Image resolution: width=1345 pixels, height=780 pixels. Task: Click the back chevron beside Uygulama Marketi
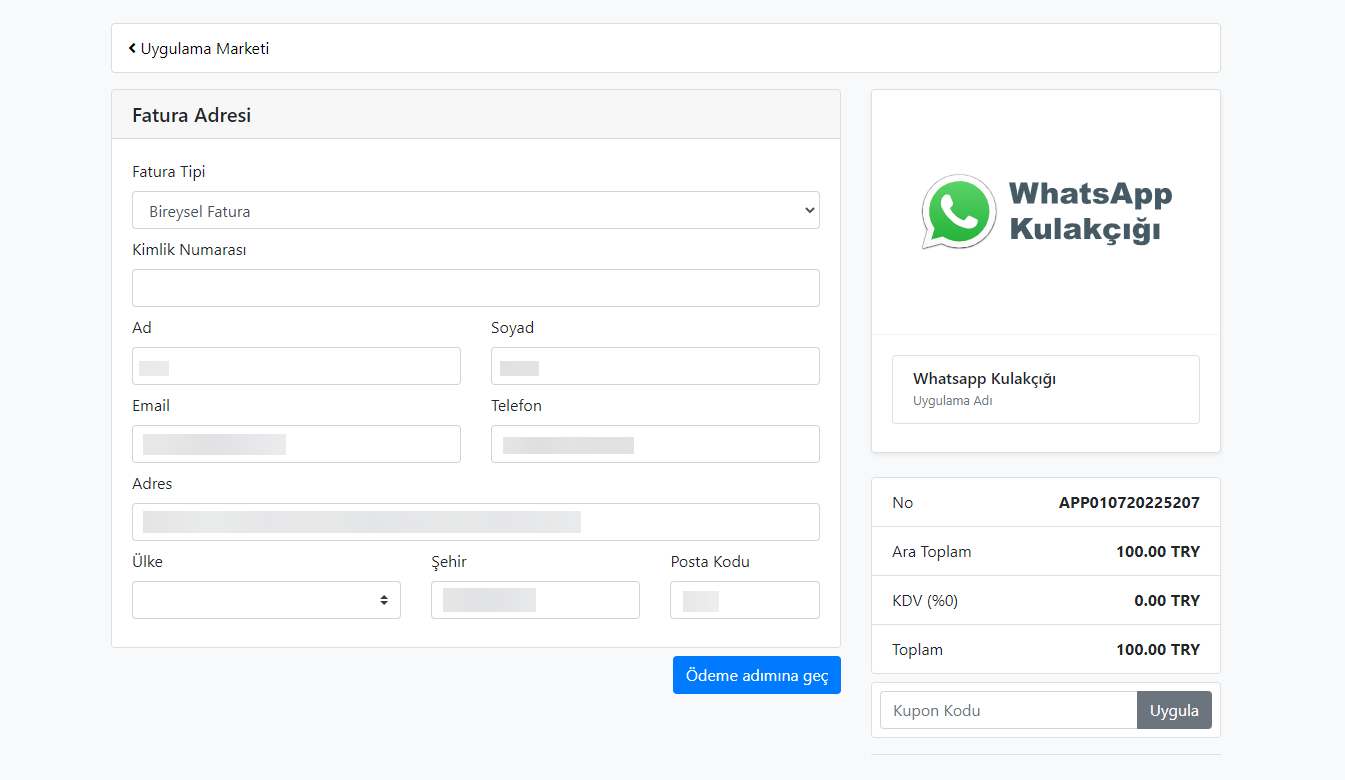click(132, 48)
